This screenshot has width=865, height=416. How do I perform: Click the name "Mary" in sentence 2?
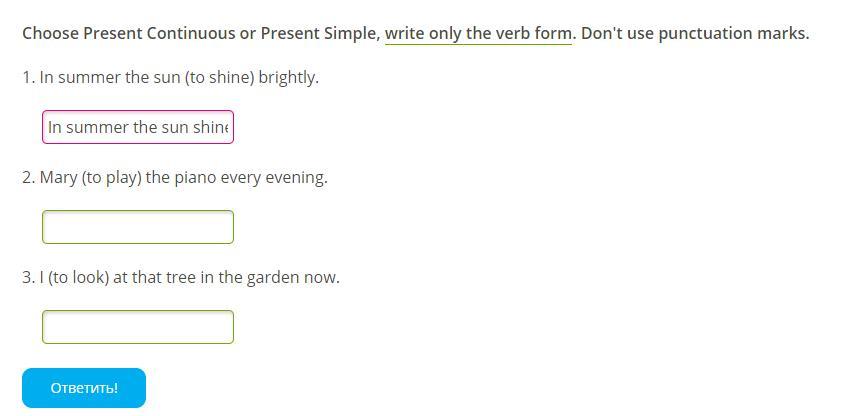click(x=58, y=178)
